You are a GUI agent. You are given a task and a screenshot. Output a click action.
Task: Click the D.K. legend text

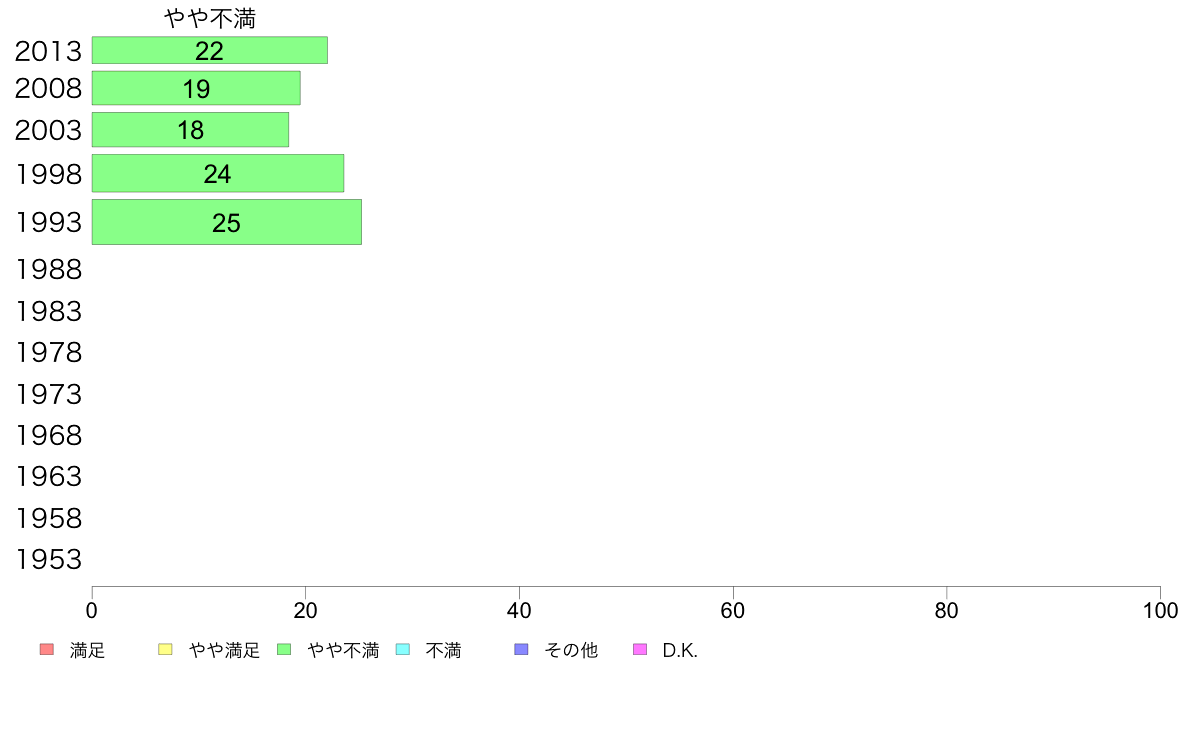coord(680,650)
